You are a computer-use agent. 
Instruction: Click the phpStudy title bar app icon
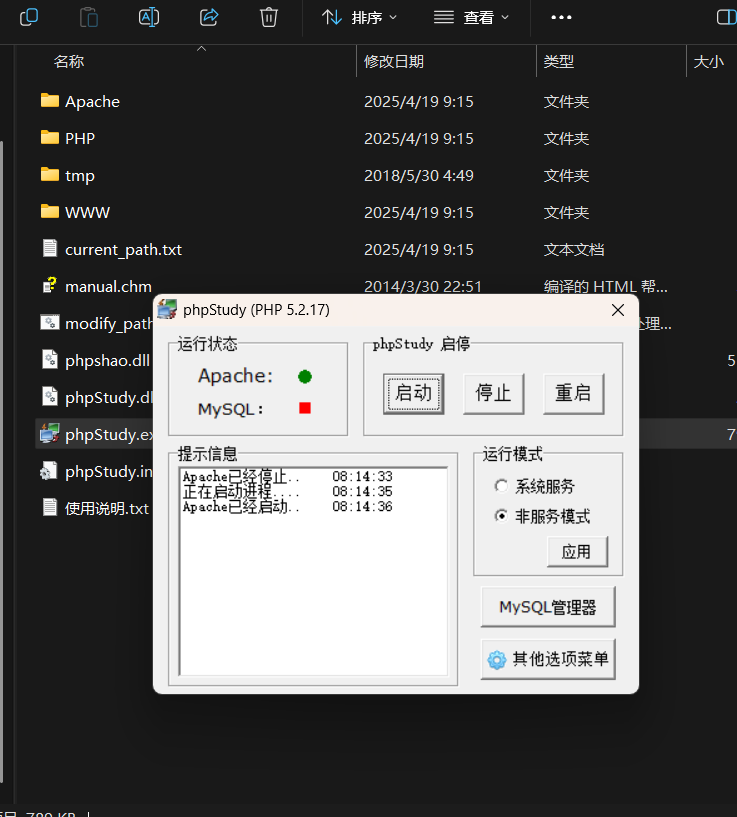[167, 310]
